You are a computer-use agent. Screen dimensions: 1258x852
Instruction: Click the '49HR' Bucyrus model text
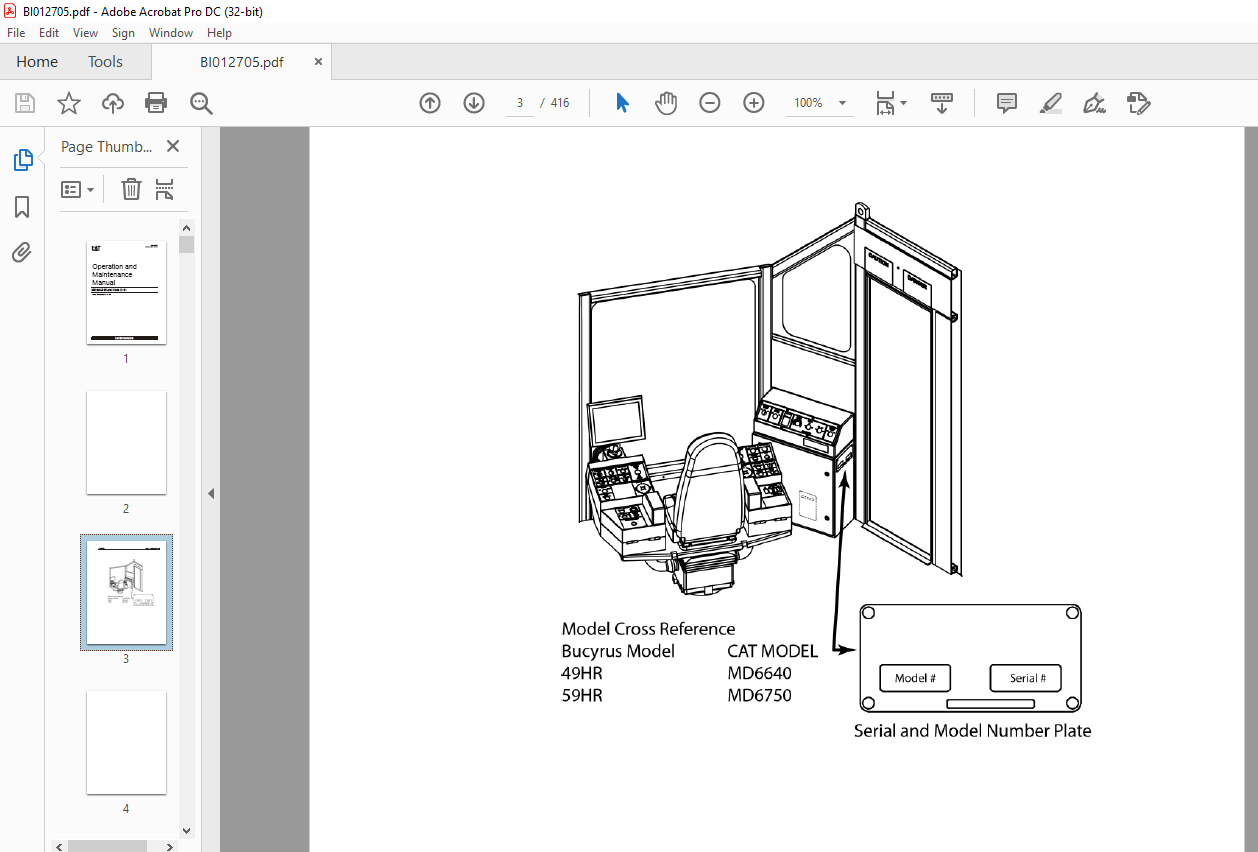pos(582,673)
